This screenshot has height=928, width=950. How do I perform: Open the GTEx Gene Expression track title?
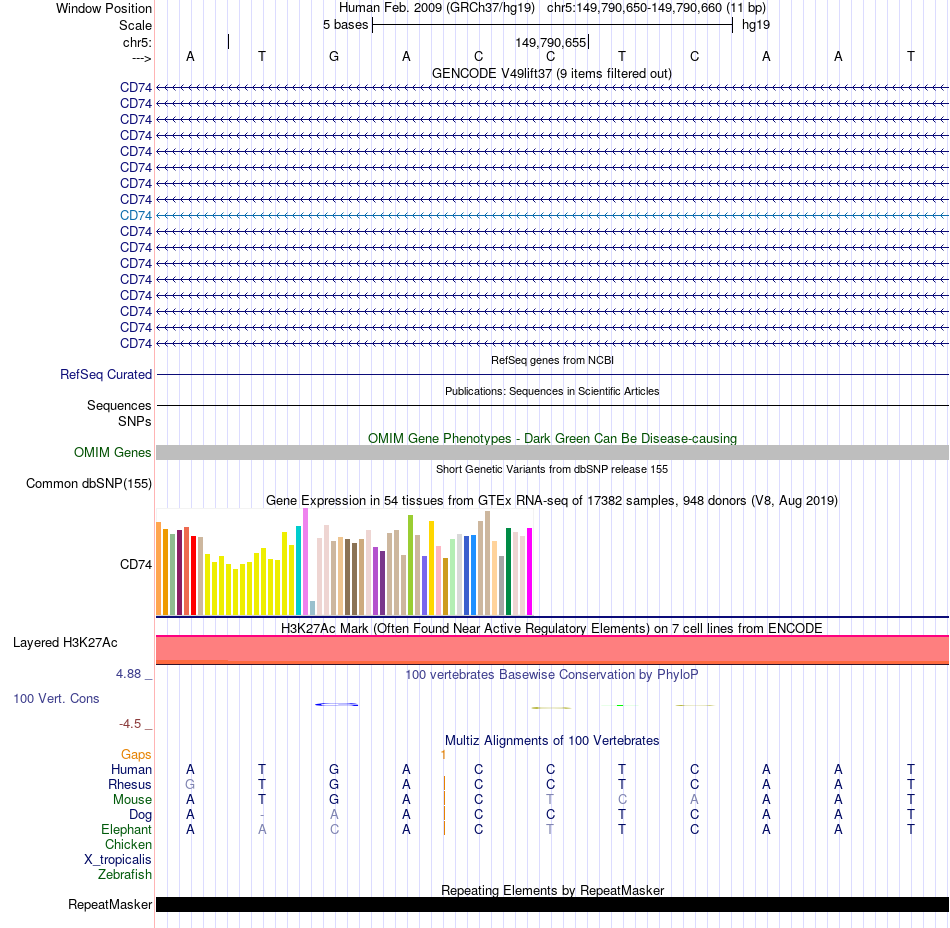click(x=552, y=500)
